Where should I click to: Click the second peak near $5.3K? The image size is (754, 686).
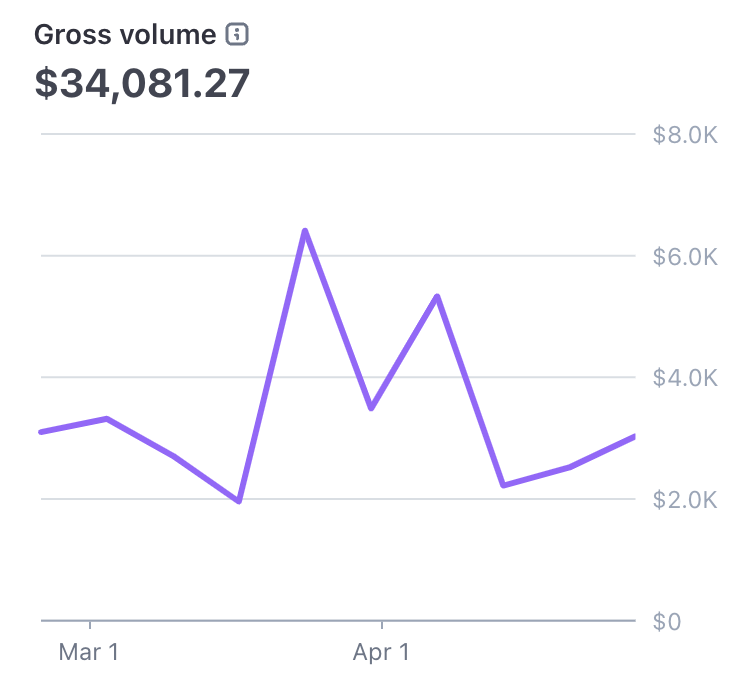click(x=437, y=296)
